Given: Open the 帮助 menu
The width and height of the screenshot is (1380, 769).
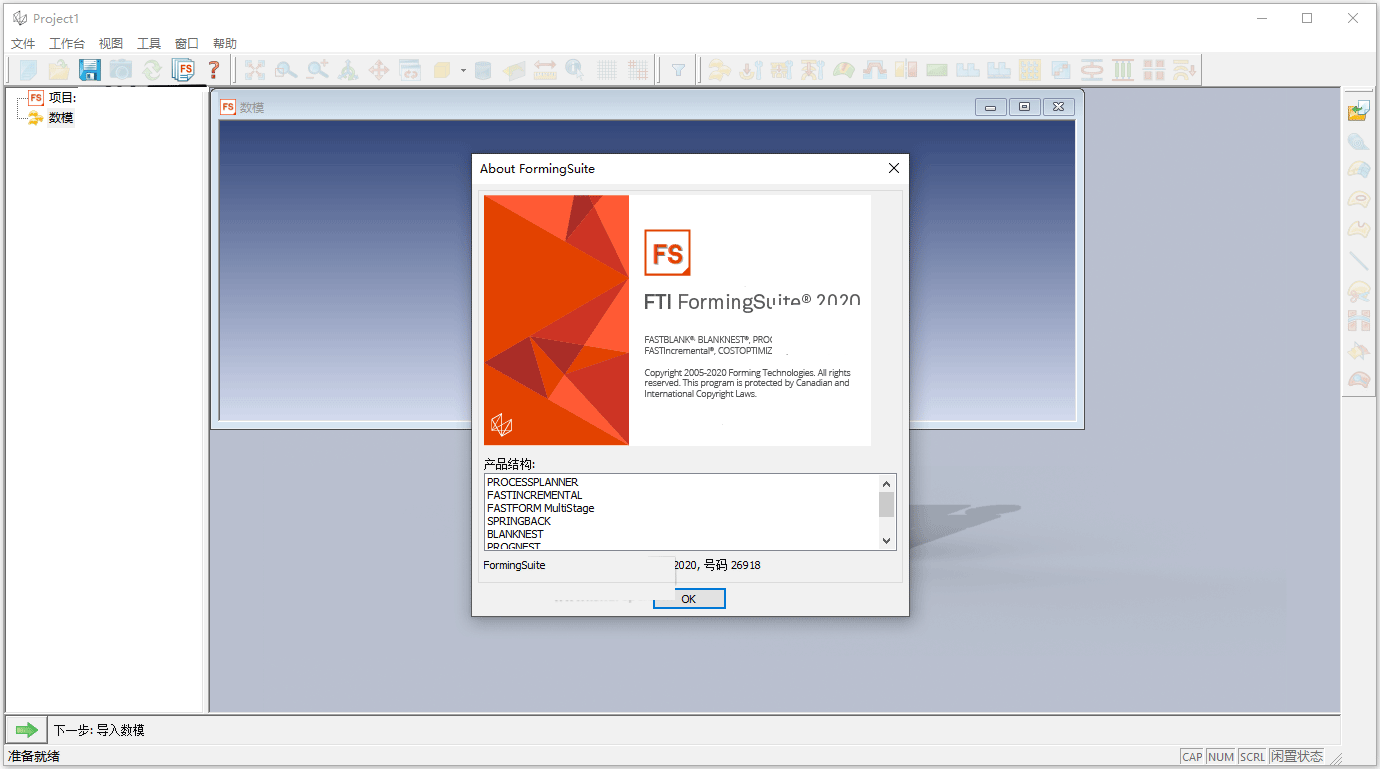Looking at the screenshot, I should [x=225, y=44].
